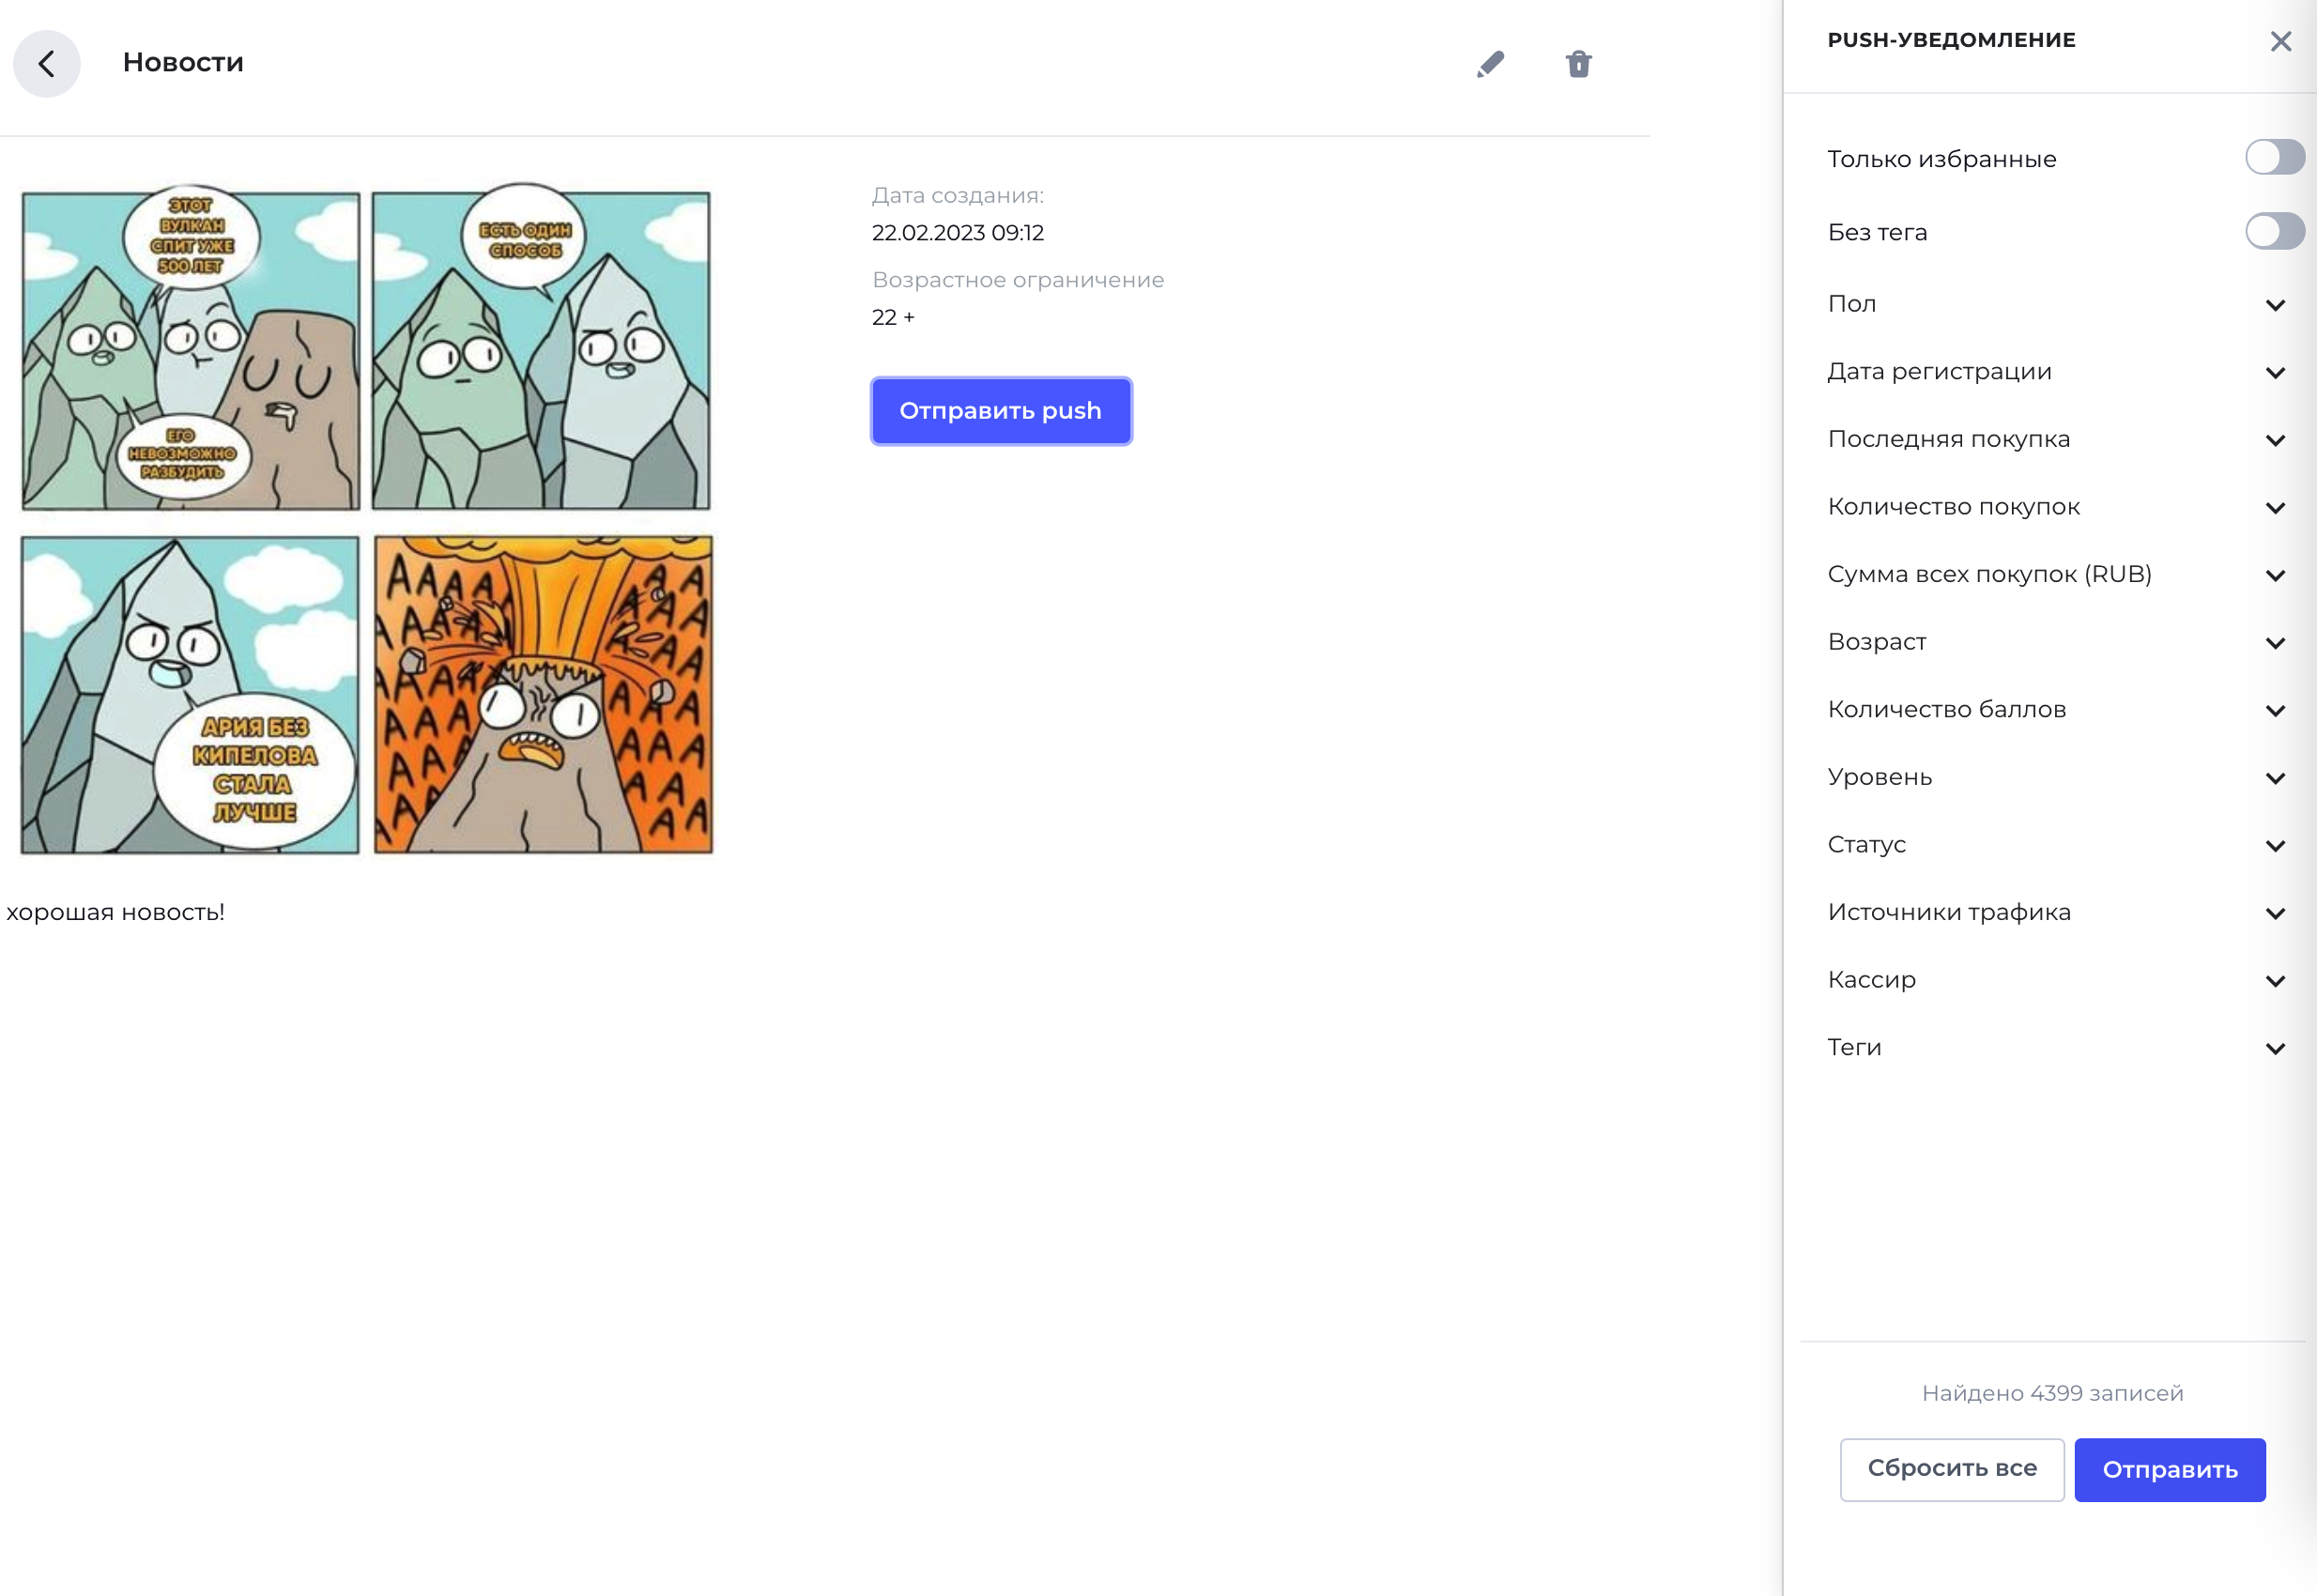Click the Отправить push button
Screen dimensions: 2317x1596
pyautogui.click(x=1001, y=411)
